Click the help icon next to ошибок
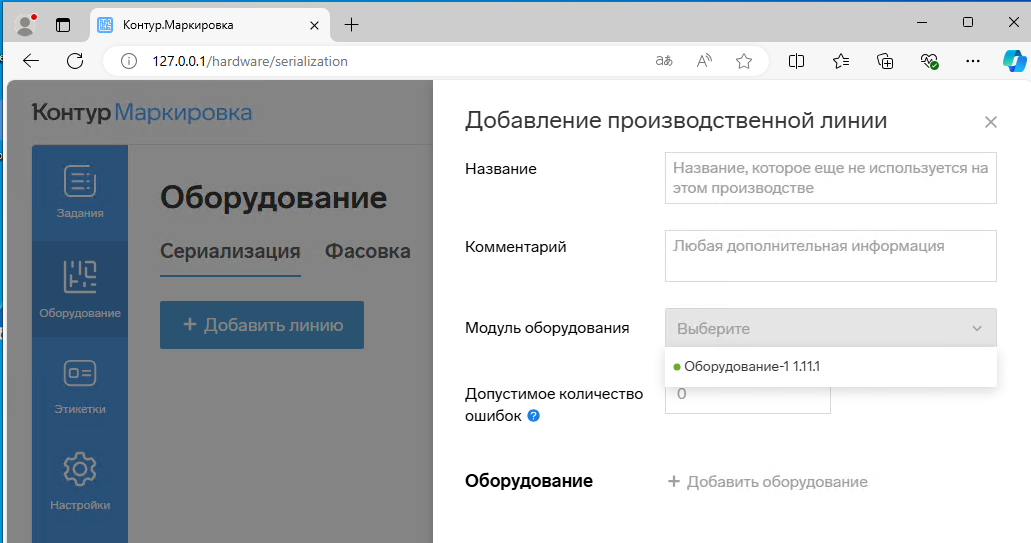Image resolution: width=1031 pixels, height=543 pixels. pos(533,416)
